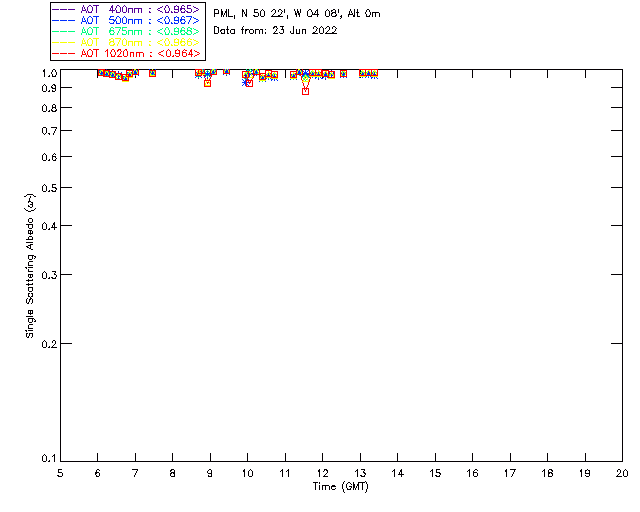This screenshot has width=640, height=512.
Task: Click the 13 on the time axis
Action: click(360, 473)
